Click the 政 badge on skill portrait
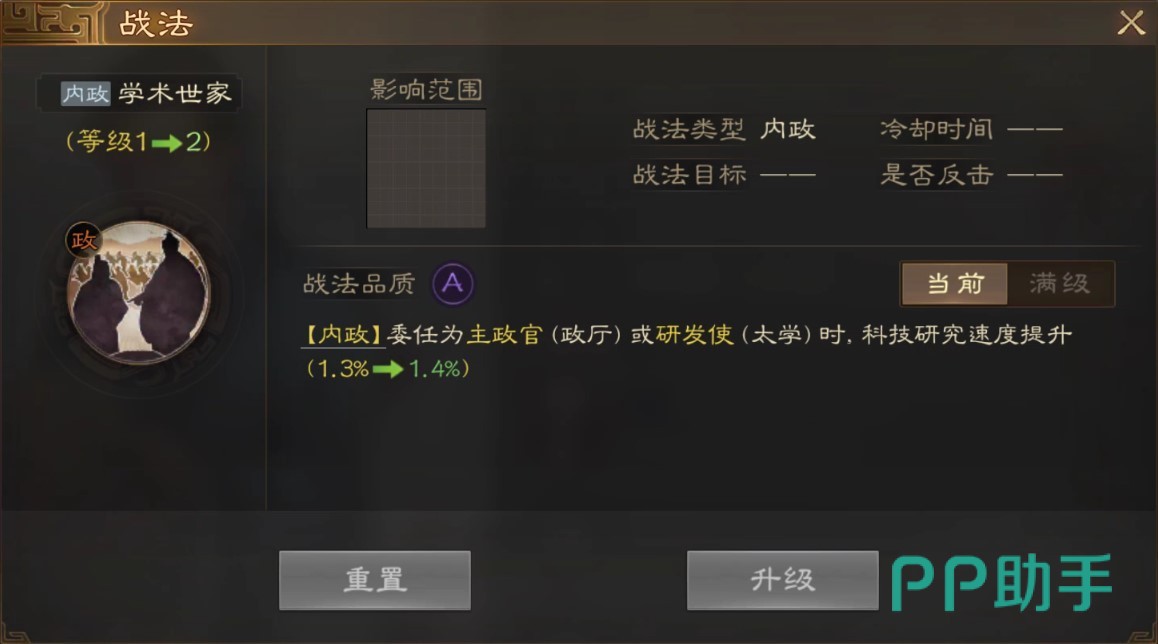This screenshot has width=1158, height=644. point(83,239)
